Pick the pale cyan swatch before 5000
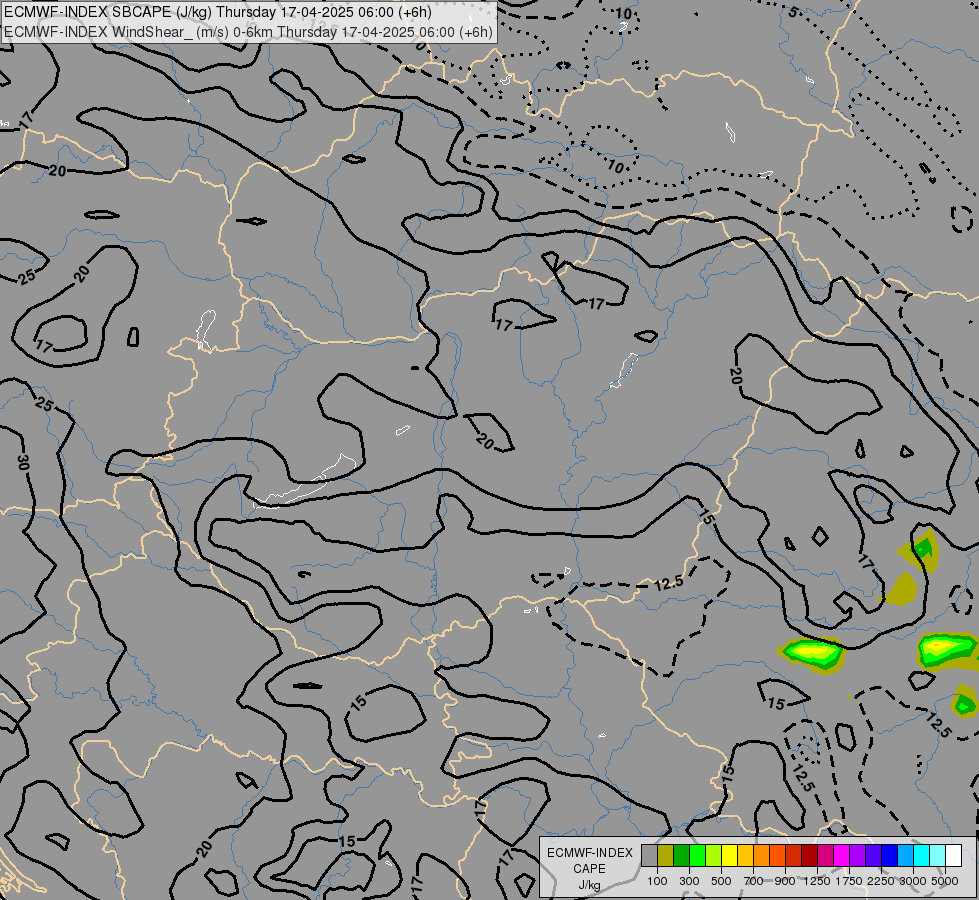 [937, 856]
